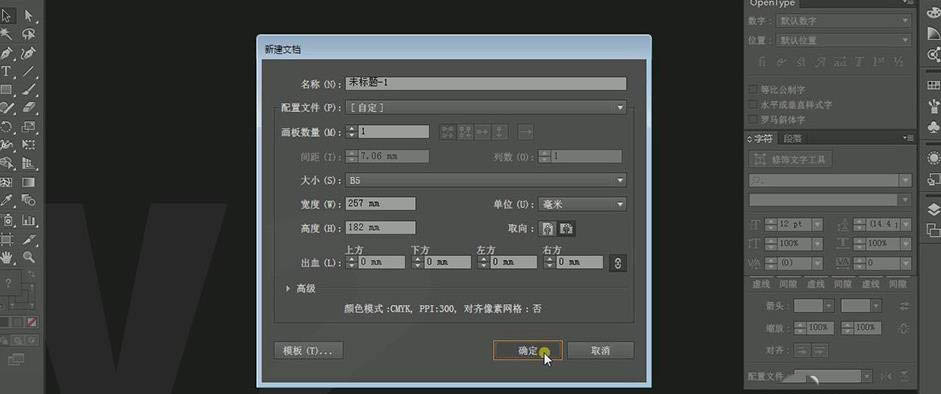Open the OpenType 位置 dropdown
This screenshot has width=941, height=394.
coord(844,41)
